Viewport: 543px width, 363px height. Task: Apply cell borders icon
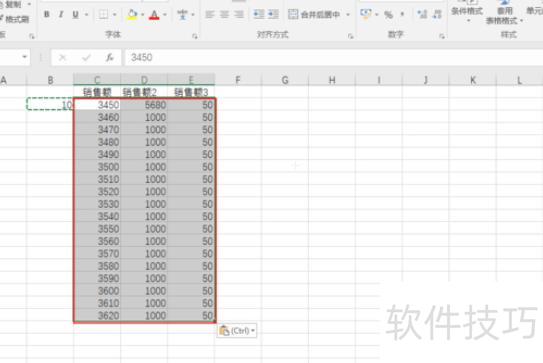click(x=103, y=14)
